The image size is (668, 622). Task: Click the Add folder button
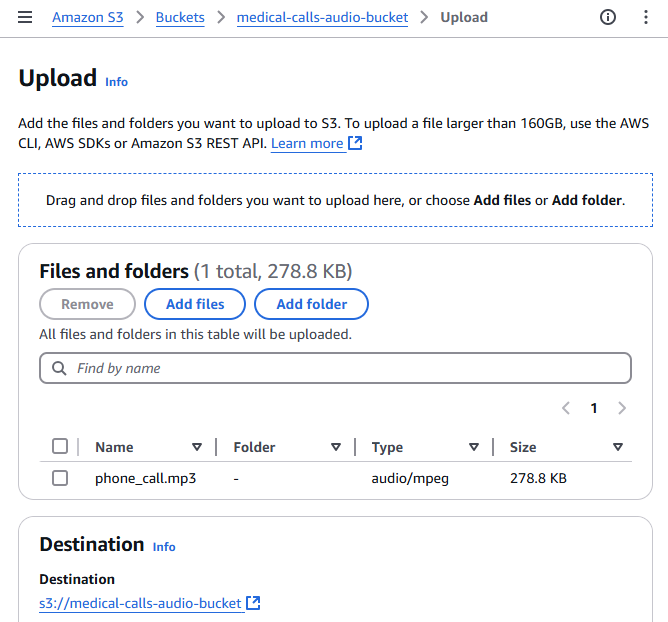coord(311,304)
